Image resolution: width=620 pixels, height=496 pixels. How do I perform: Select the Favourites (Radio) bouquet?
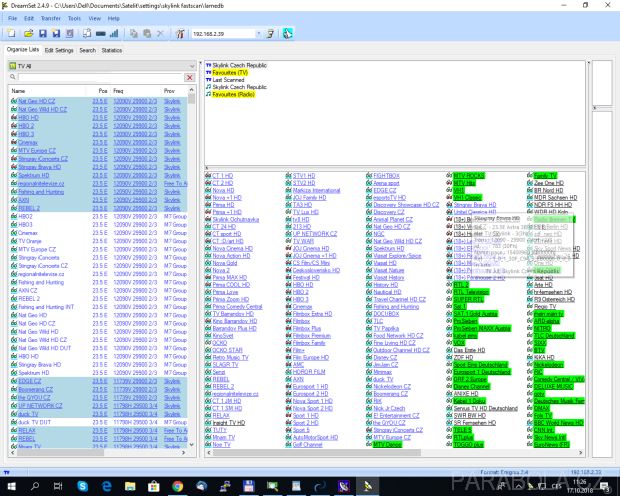(233, 95)
